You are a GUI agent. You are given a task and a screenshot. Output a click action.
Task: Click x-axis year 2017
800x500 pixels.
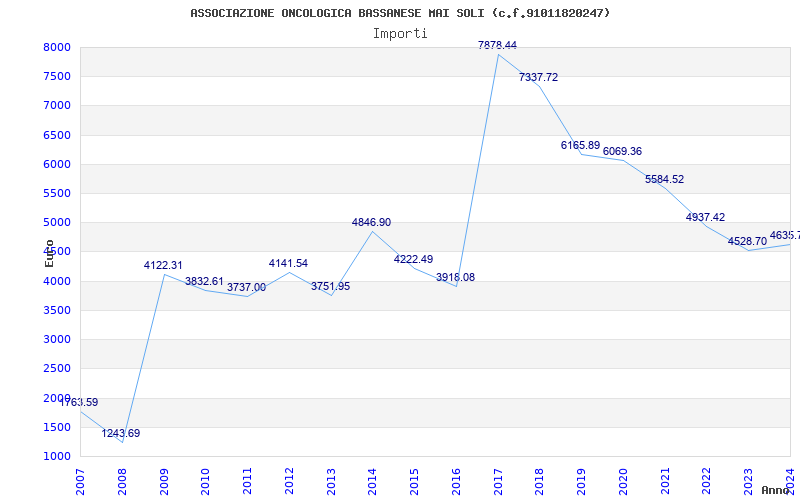click(498, 482)
